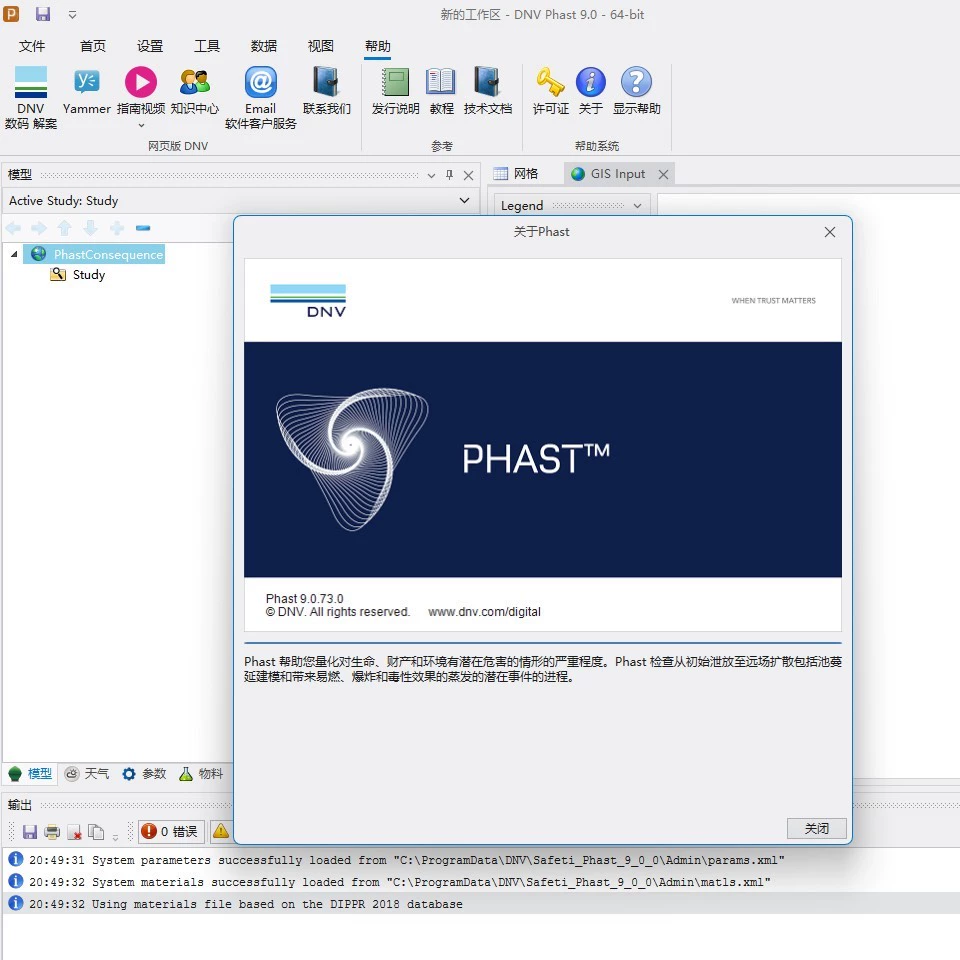Click the down arrow in model toolbar
Image resolution: width=960 pixels, height=960 pixels.
click(x=91, y=228)
